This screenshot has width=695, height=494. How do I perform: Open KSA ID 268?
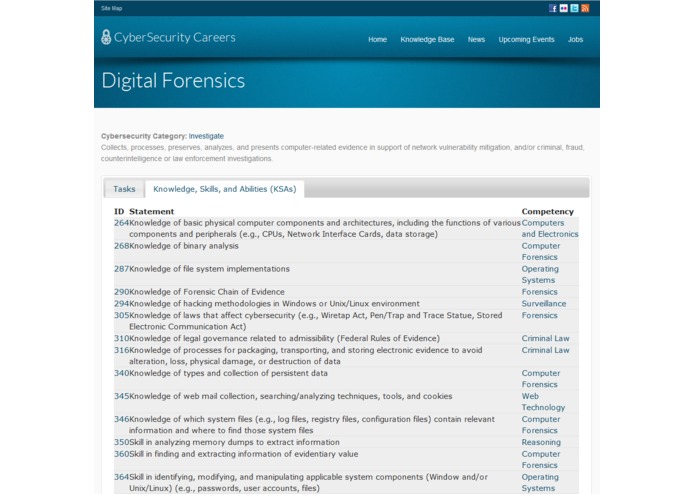point(121,246)
